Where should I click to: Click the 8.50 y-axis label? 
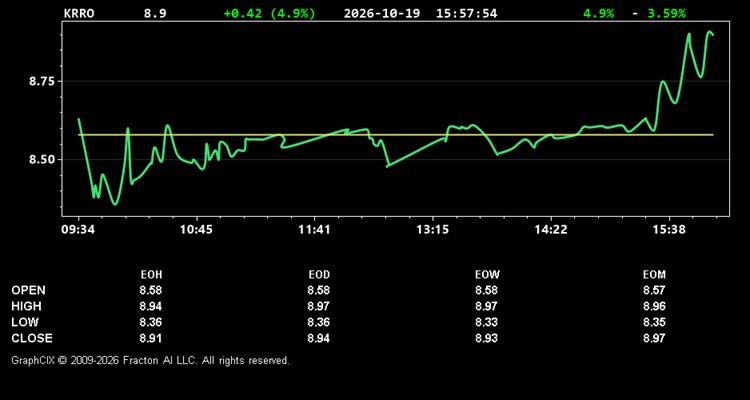point(42,160)
